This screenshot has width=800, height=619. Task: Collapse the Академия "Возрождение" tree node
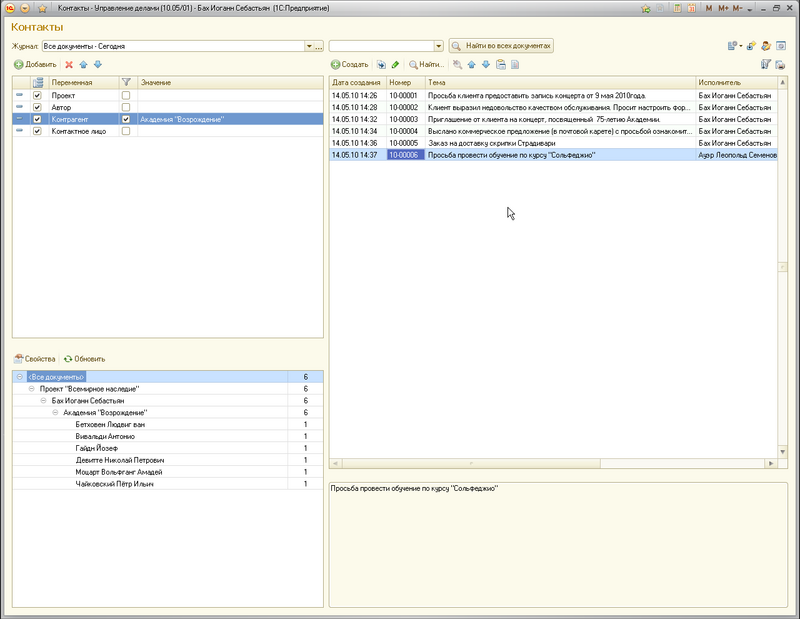55,412
